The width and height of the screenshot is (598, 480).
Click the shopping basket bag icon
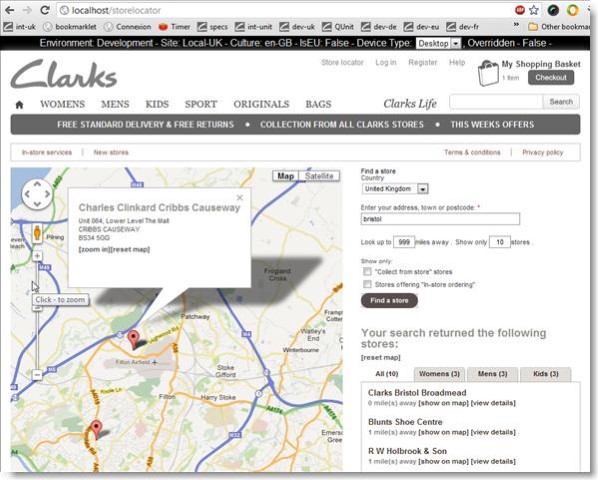[488, 73]
